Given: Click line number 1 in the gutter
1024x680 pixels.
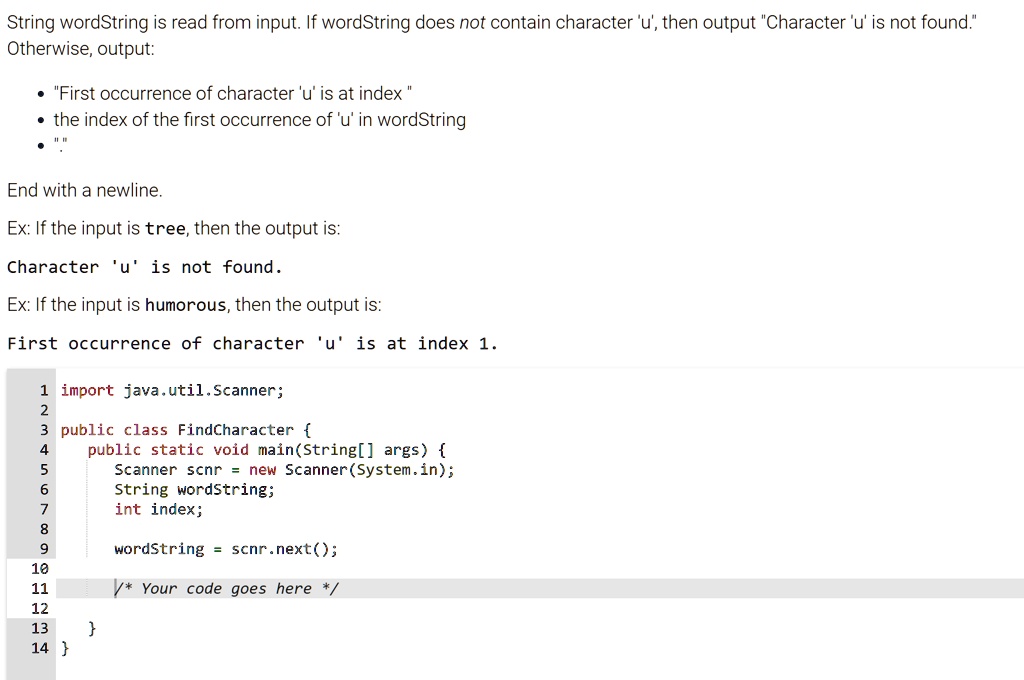Looking at the screenshot, I should click(44, 390).
